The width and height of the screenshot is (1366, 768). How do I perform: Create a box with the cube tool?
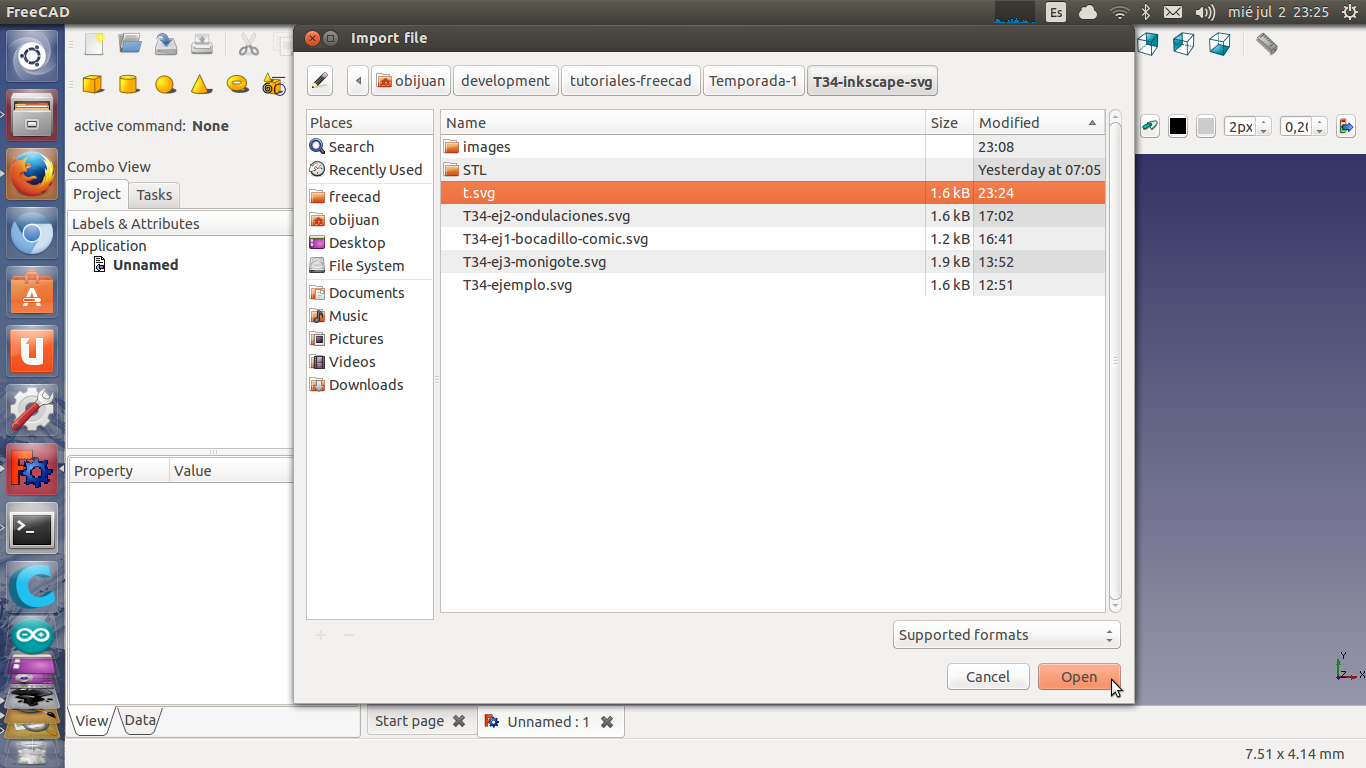(93, 84)
